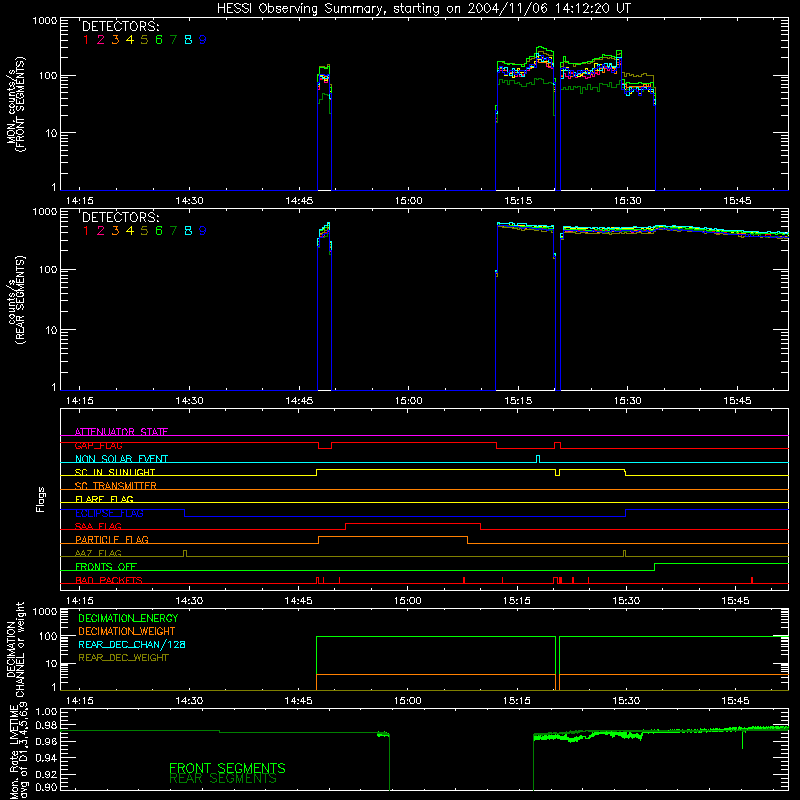Image resolution: width=800 pixels, height=800 pixels.
Task: Click the GAP_FLAG label
Action: coord(98,445)
